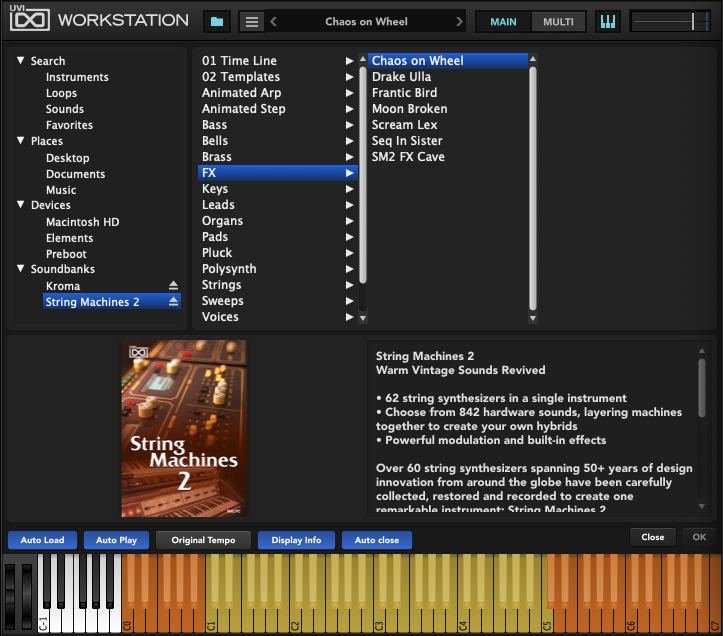Go to previous preset arrow
This screenshot has width=723, height=636.
[x=273, y=22]
